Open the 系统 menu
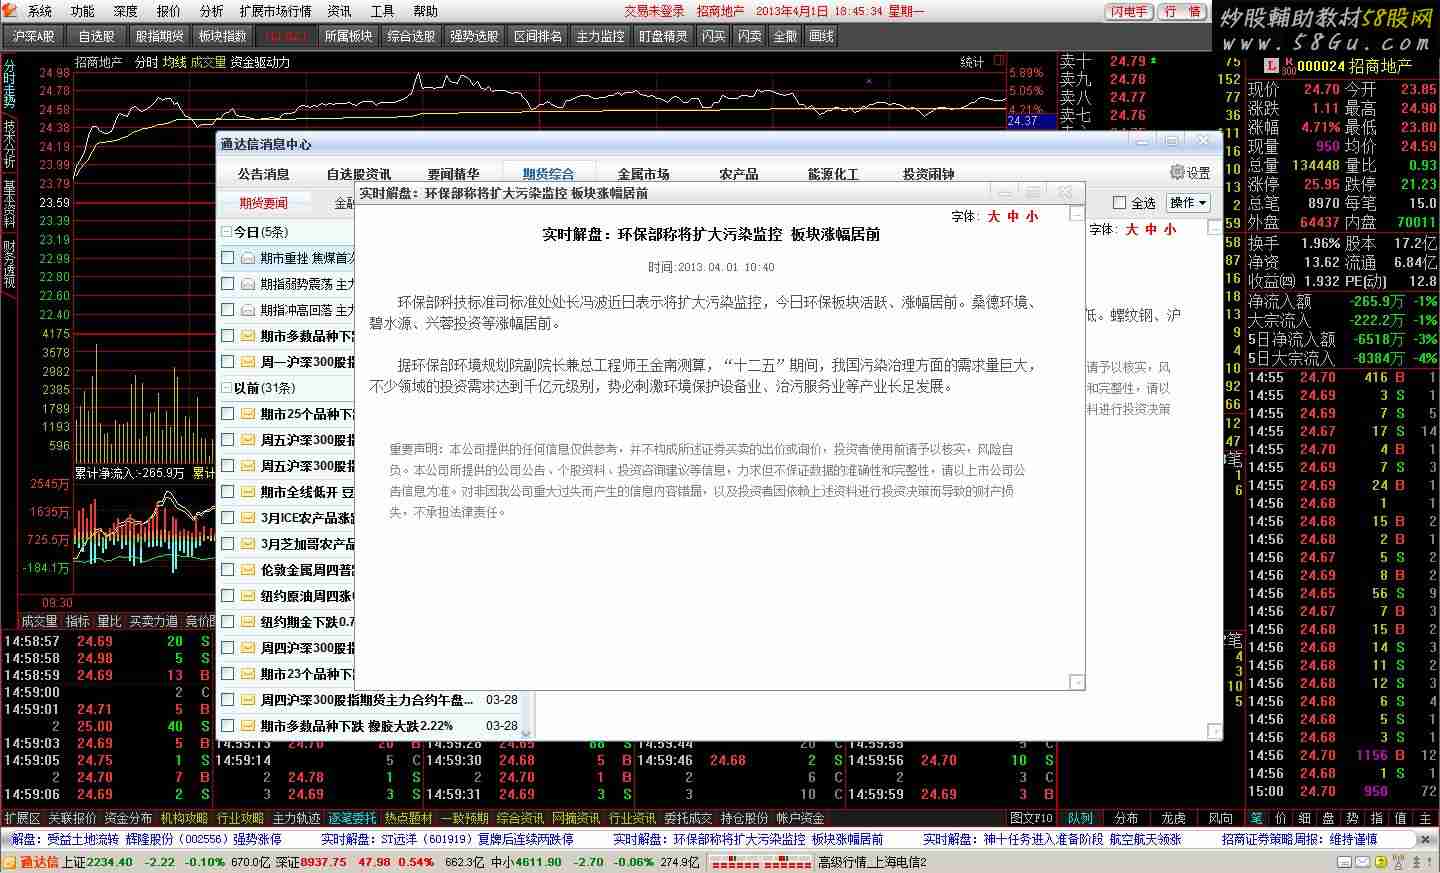 (40, 11)
